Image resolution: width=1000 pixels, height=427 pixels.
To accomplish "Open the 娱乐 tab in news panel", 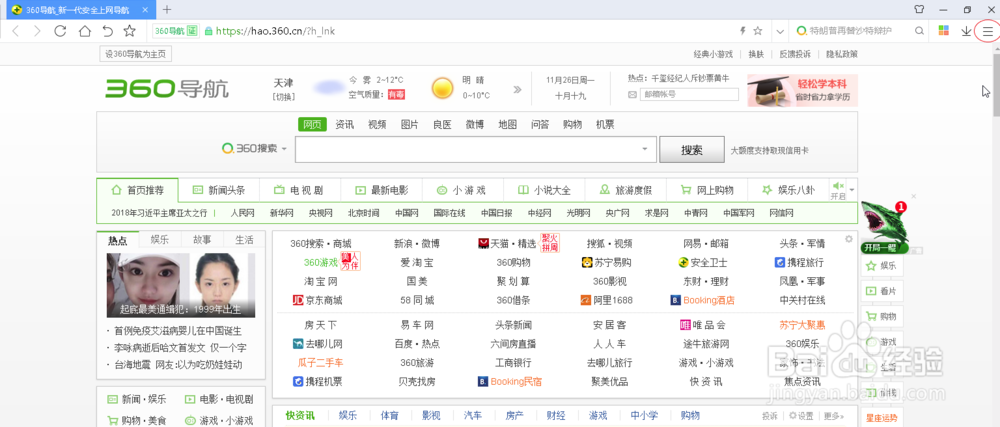I will click(160, 240).
